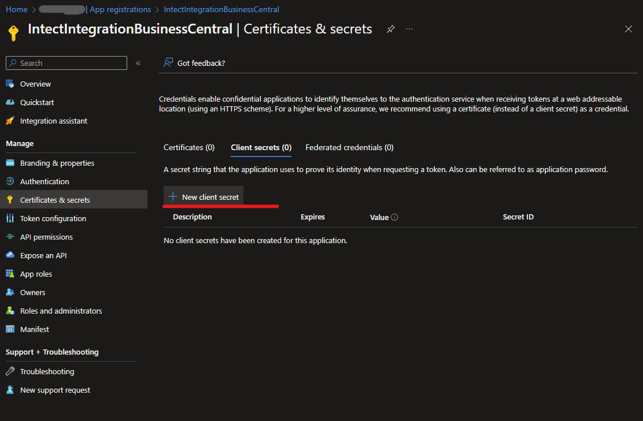Sort by the Expires column header
The image size is (643, 421).
(312, 217)
